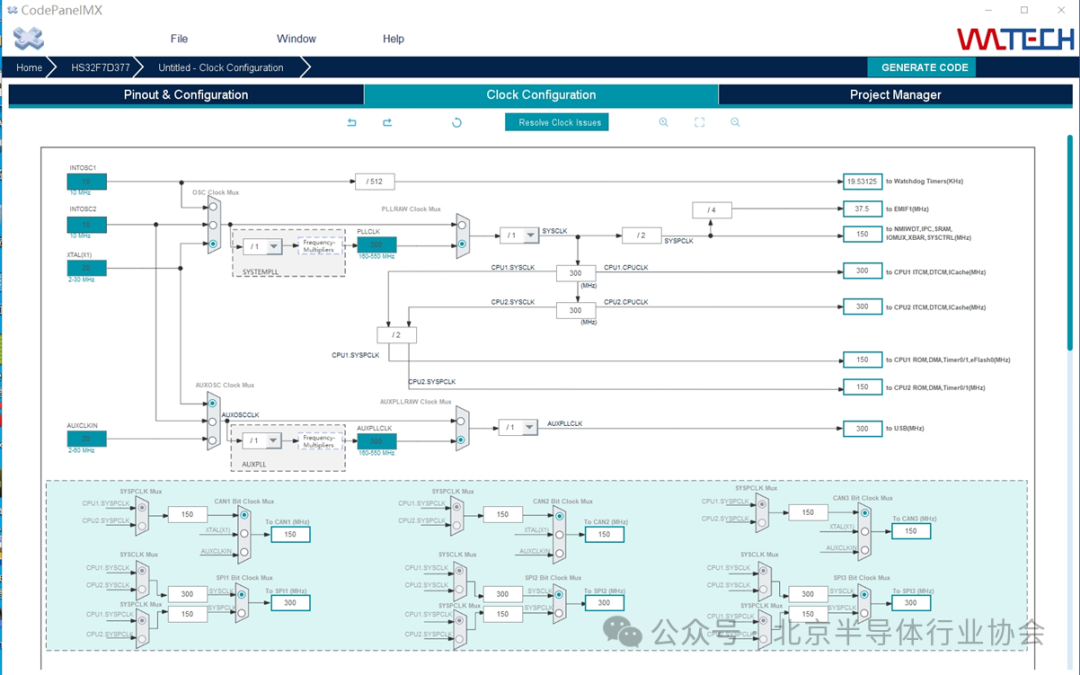This screenshot has width=1080, height=675.
Task: Click the CPU1.SYSCLK 300 MHz value box
Action: (x=576, y=273)
